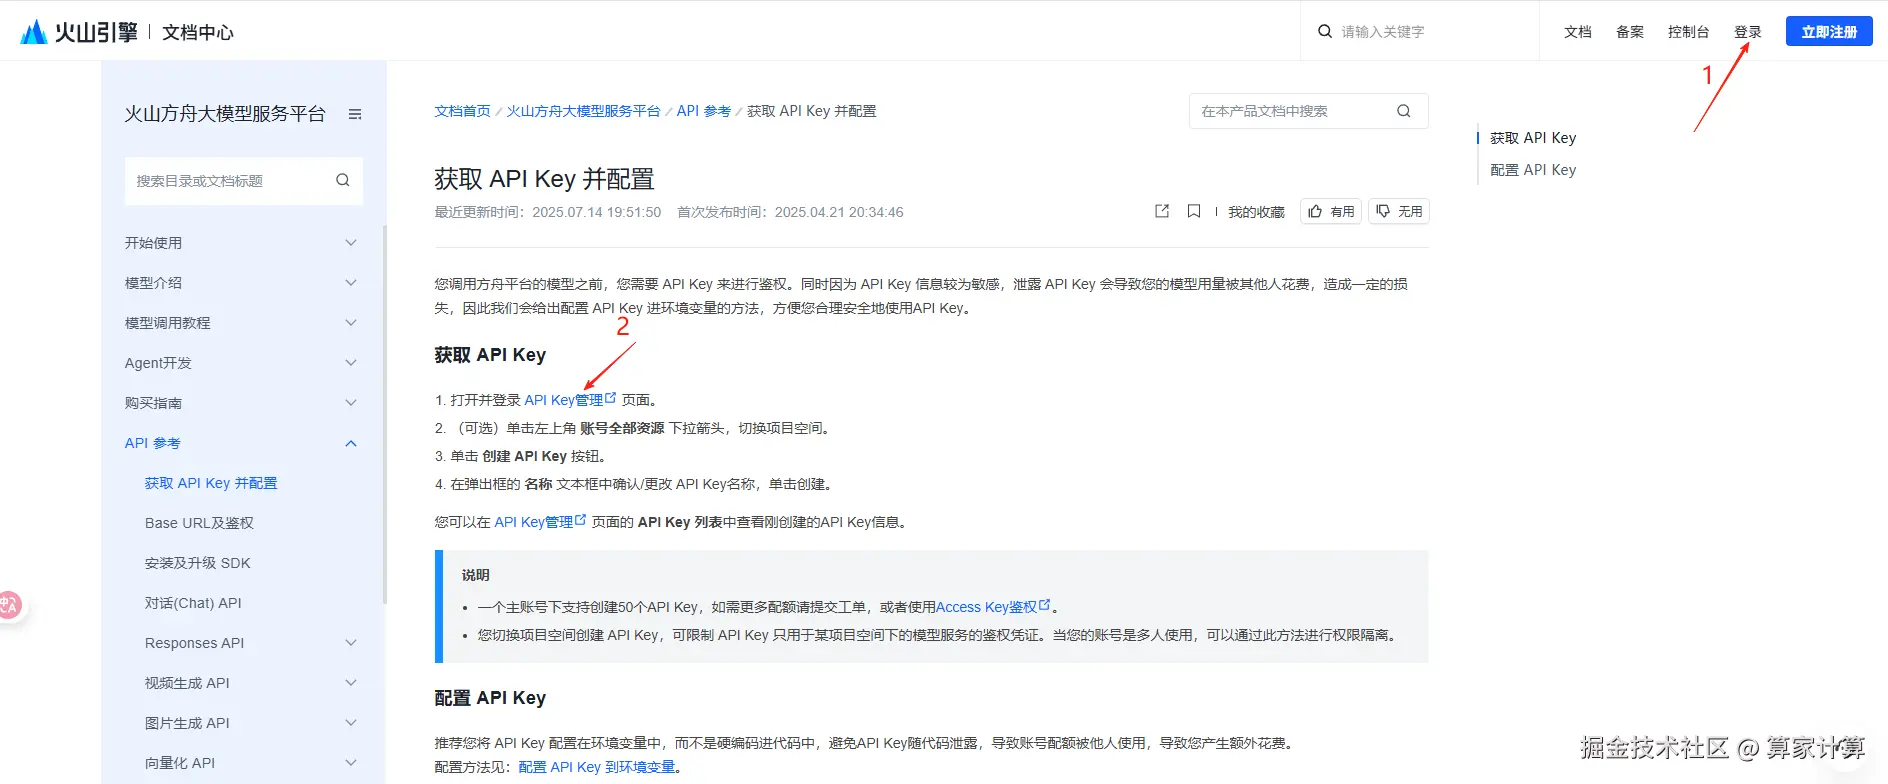
Task: Open 我的收藏
Action: click(x=1256, y=212)
